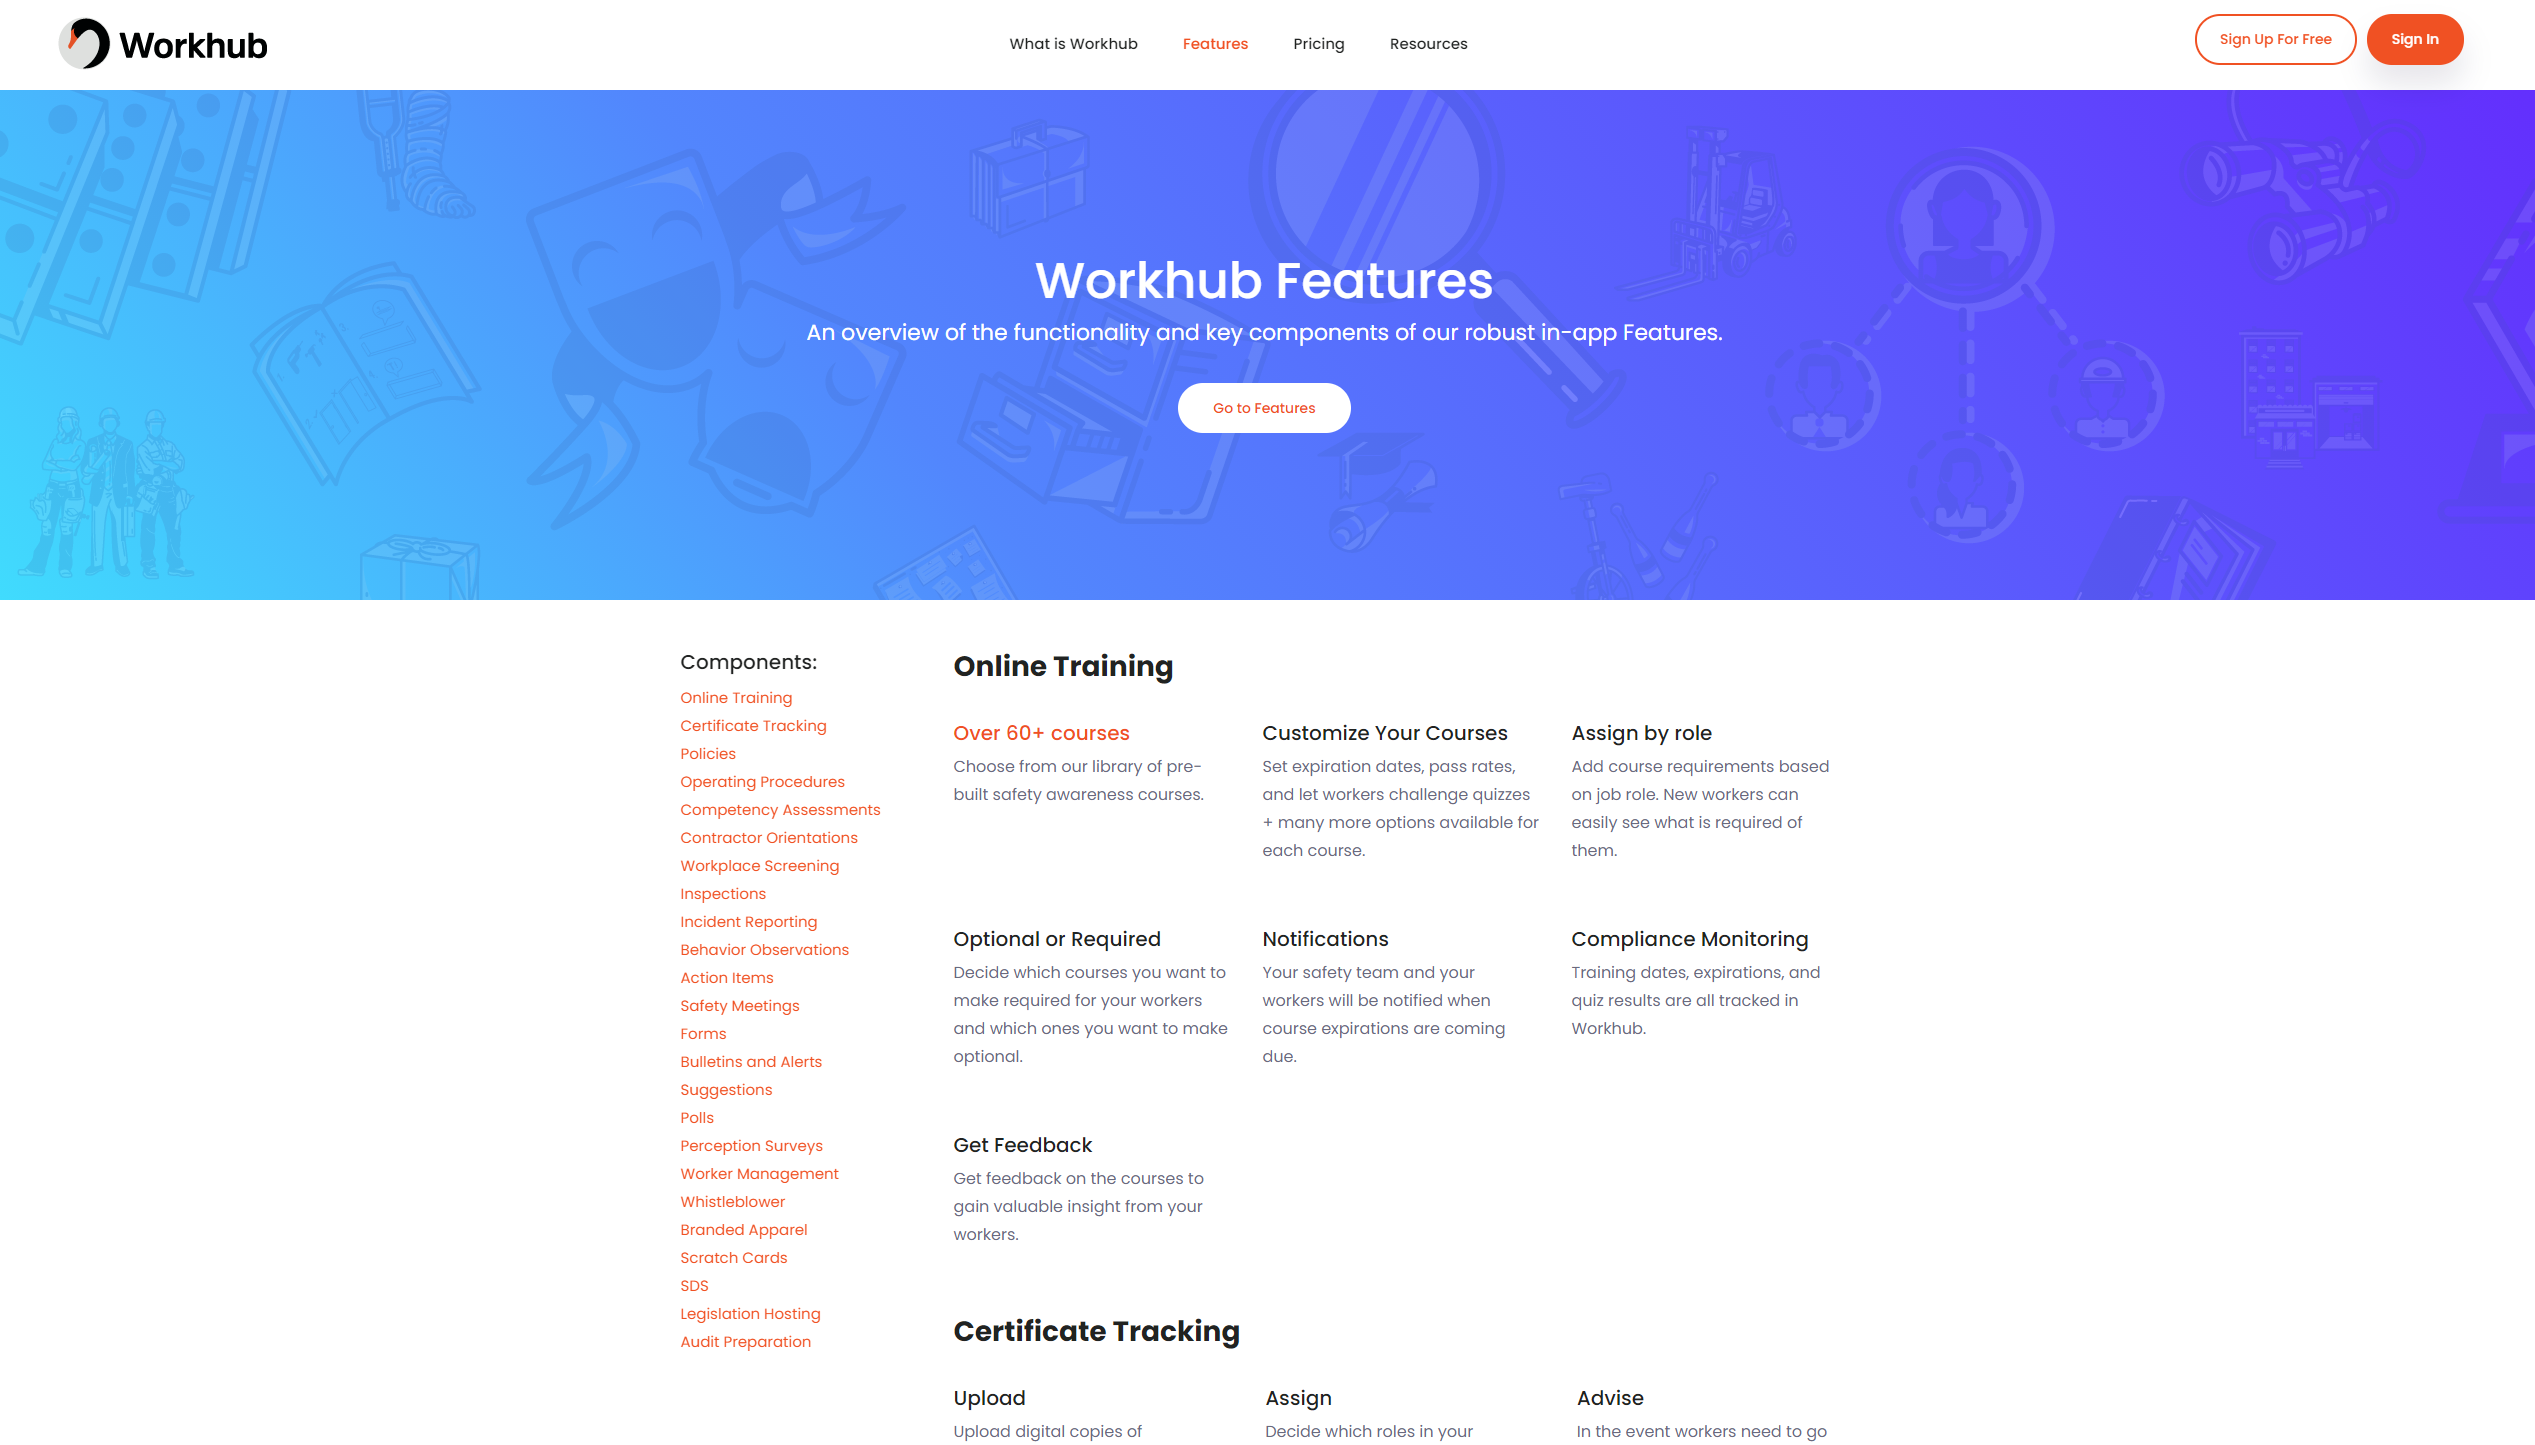Click the Incident Reporting sidebar icon

[x=749, y=921]
